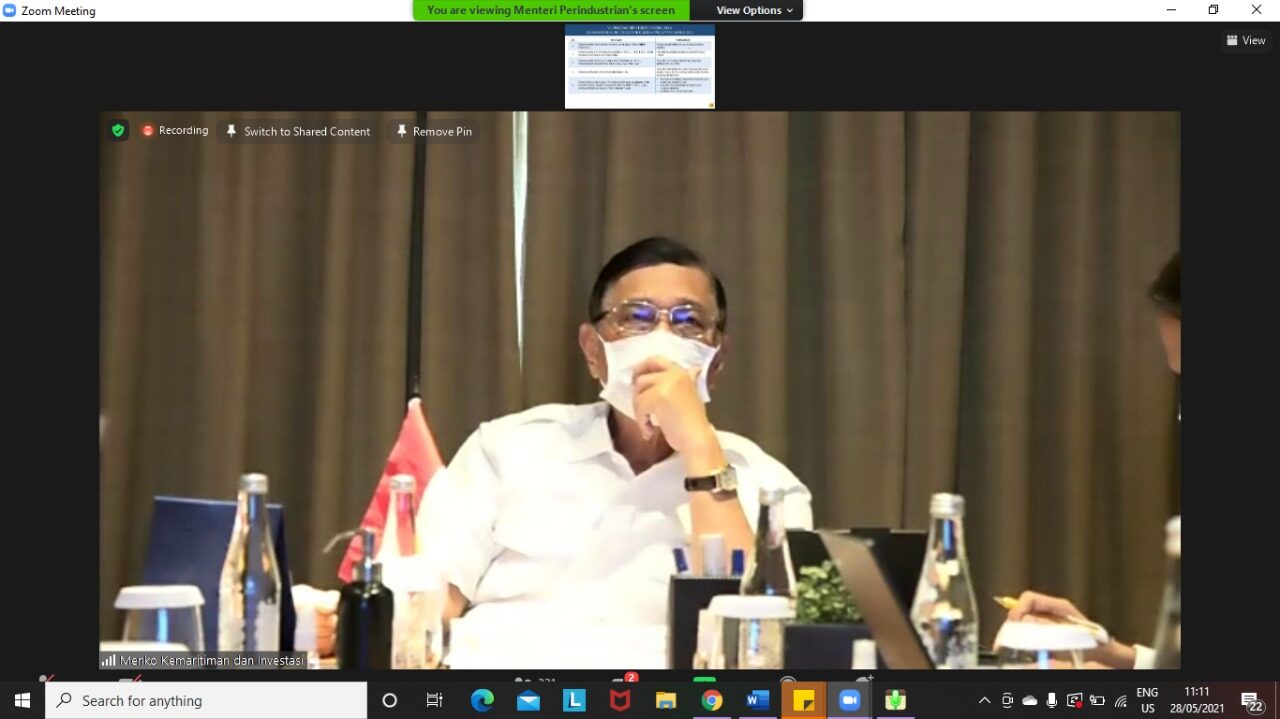Switch to Shared Content
Screen dimensions: 1280x719
point(298,132)
